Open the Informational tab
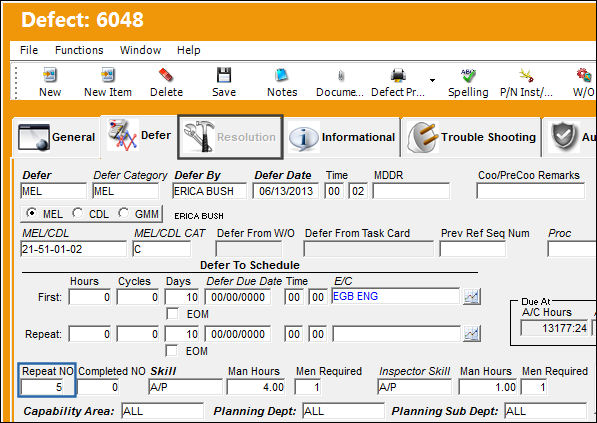 click(x=342, y=137)
